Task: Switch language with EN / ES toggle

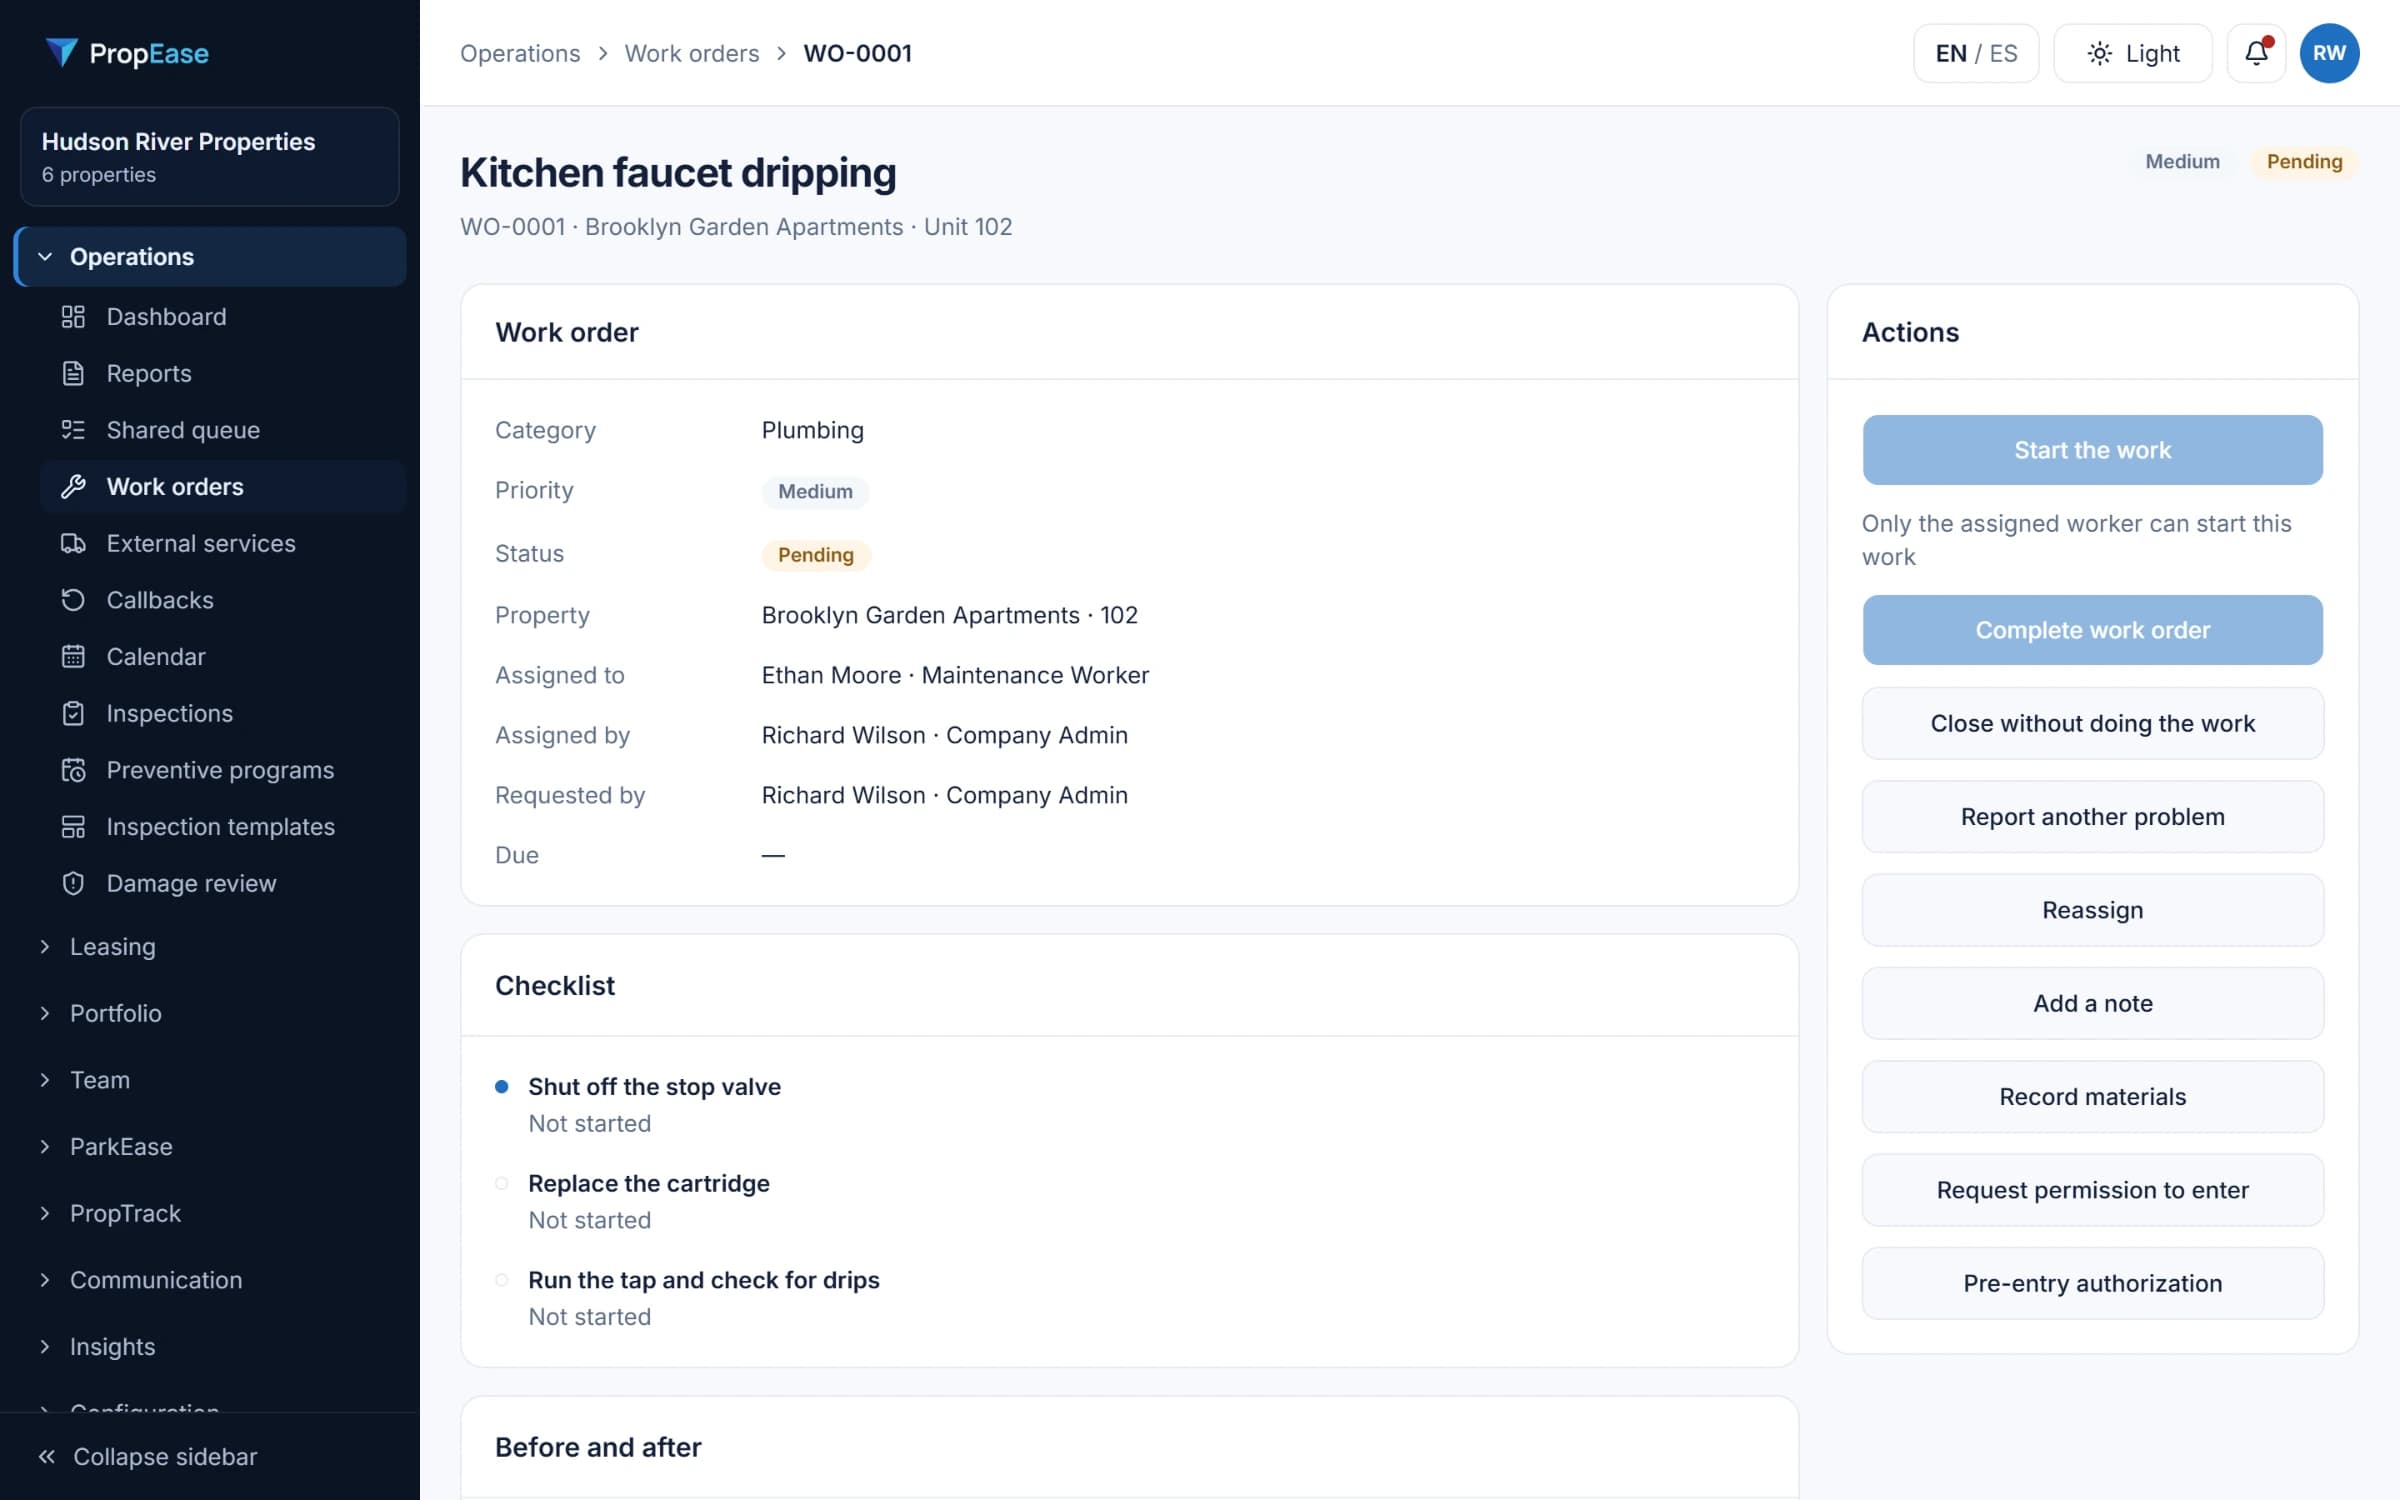Action: (1976, 53)
